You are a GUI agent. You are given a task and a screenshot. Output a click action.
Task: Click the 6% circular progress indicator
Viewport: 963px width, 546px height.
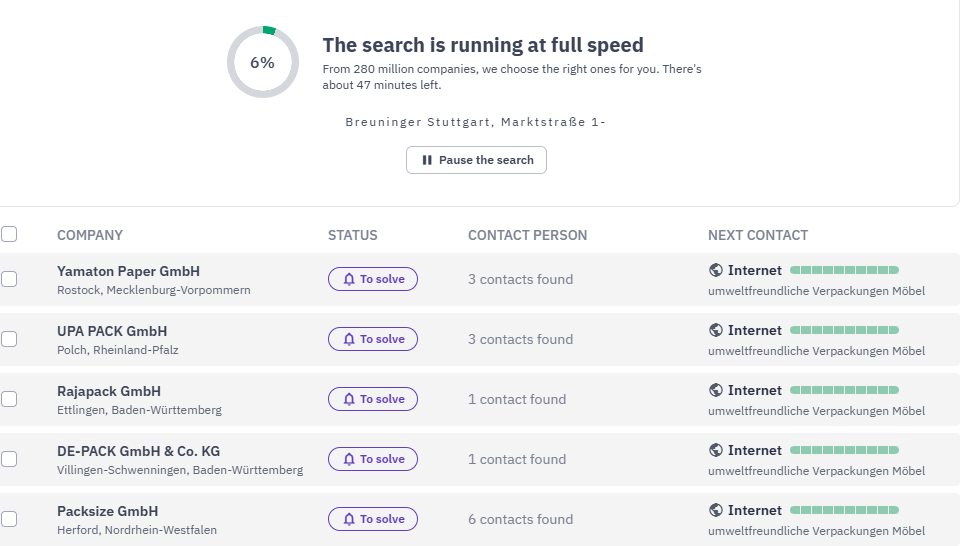263,62
